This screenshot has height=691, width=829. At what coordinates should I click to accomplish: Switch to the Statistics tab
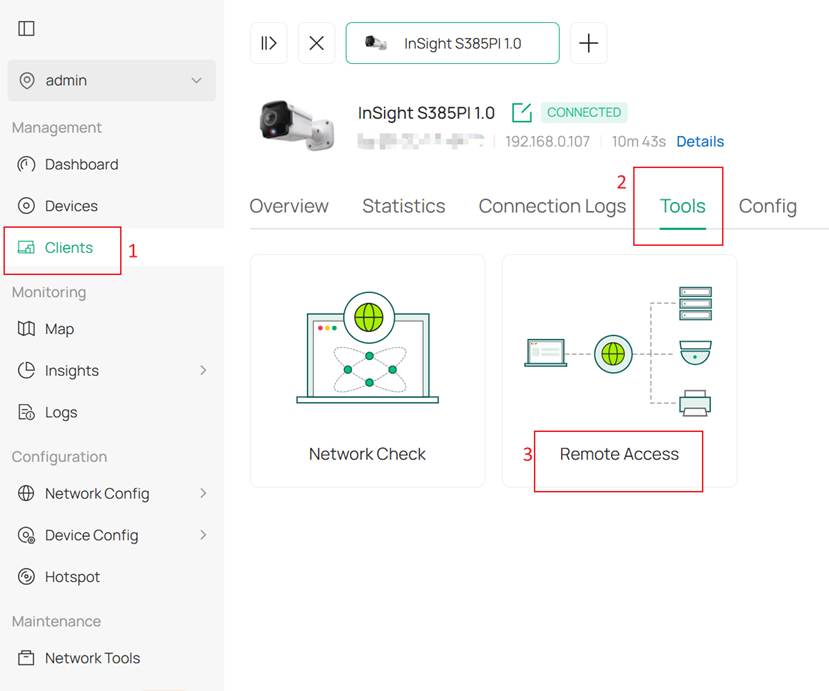(403, 206)
